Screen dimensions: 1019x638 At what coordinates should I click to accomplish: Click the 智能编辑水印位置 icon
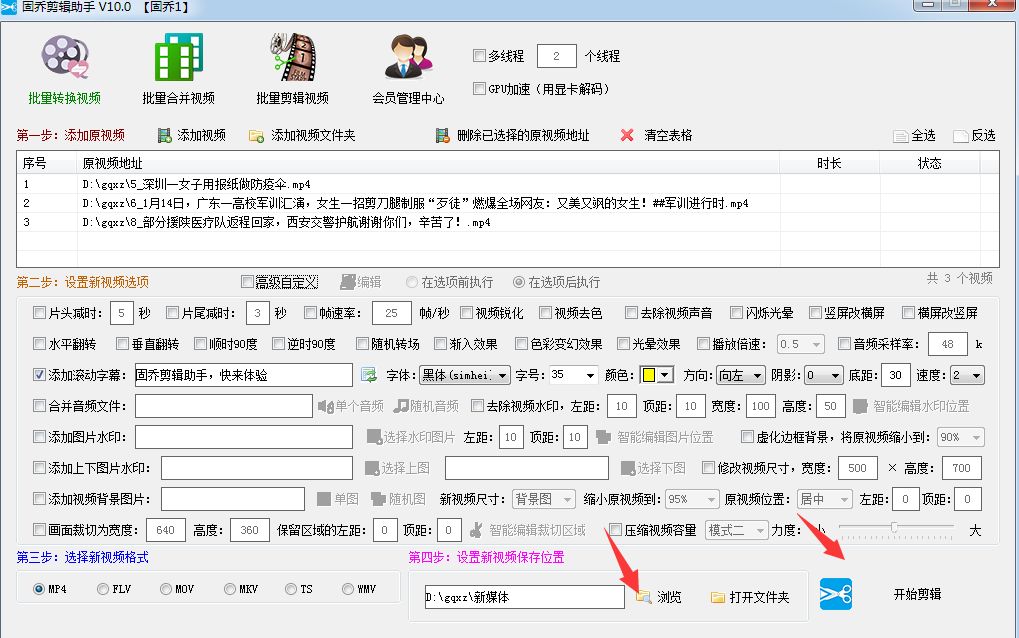click(860, 406)
